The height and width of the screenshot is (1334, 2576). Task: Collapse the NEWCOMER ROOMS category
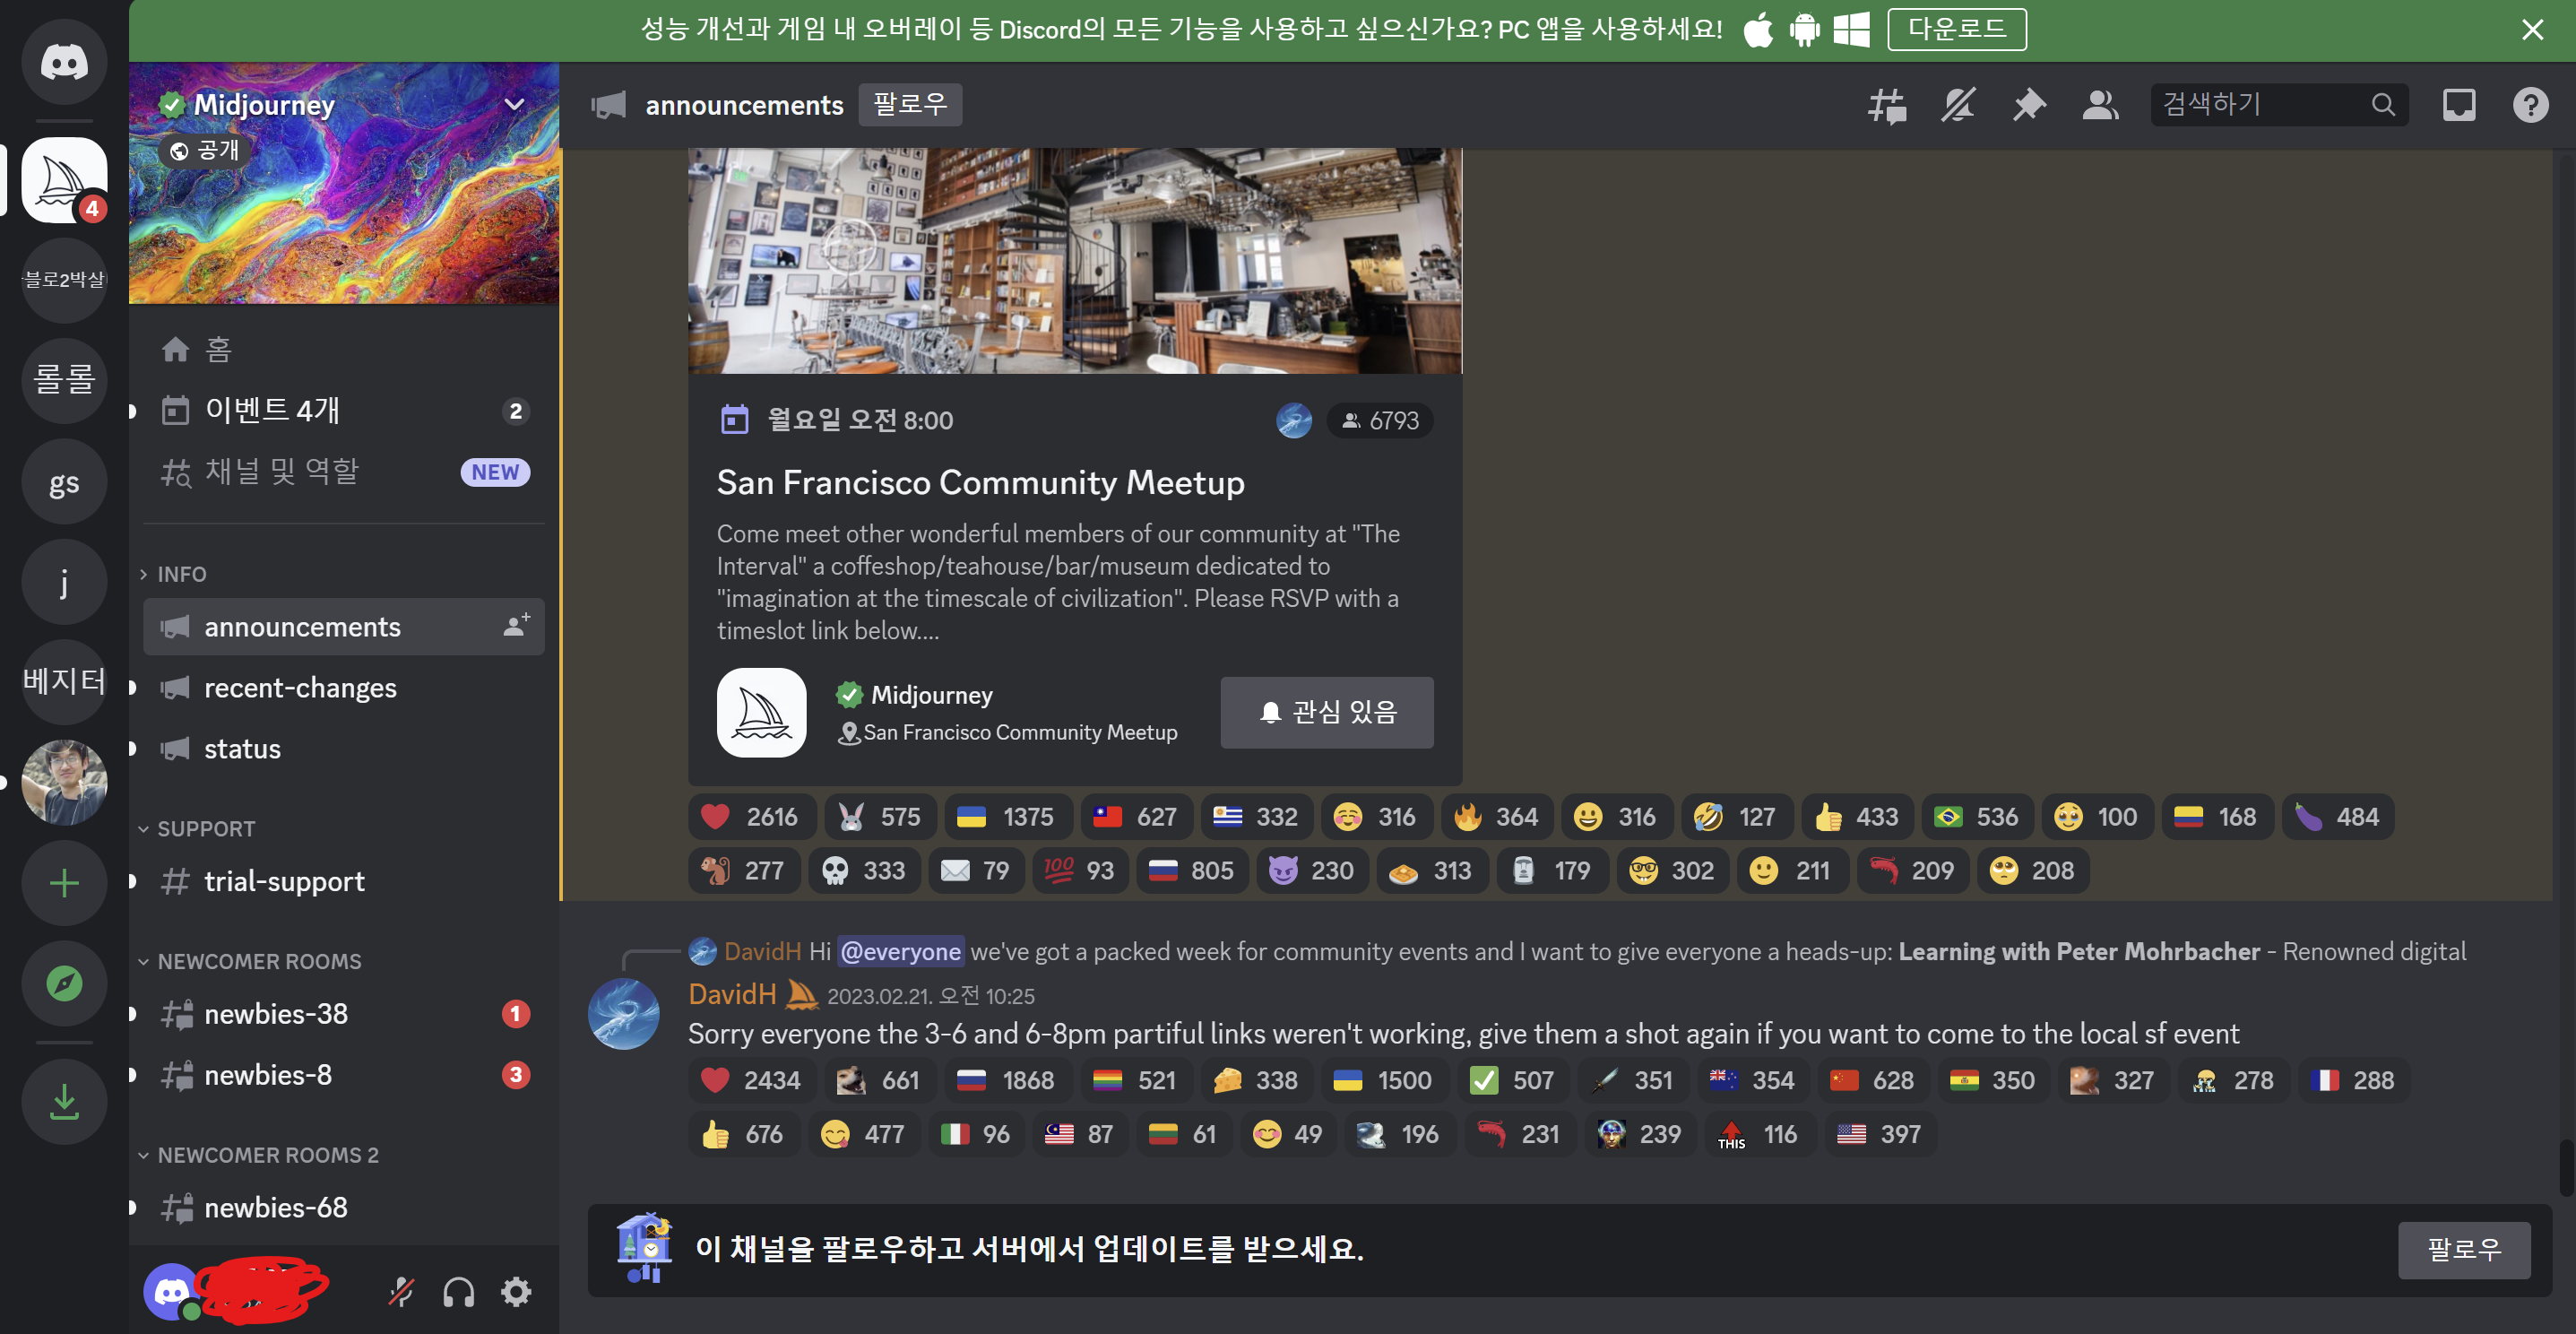(258, 961)
